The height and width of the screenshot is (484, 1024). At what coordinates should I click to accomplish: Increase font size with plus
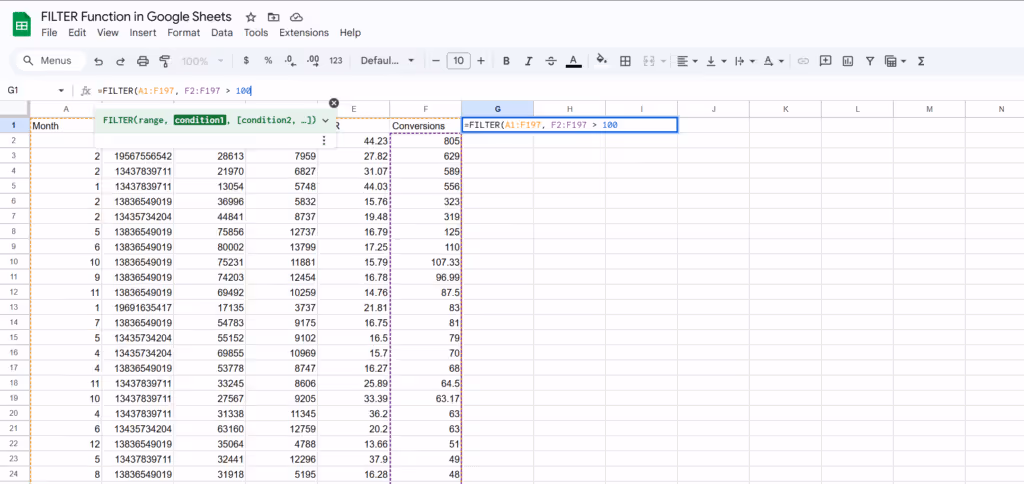click(x=481, y=61)
